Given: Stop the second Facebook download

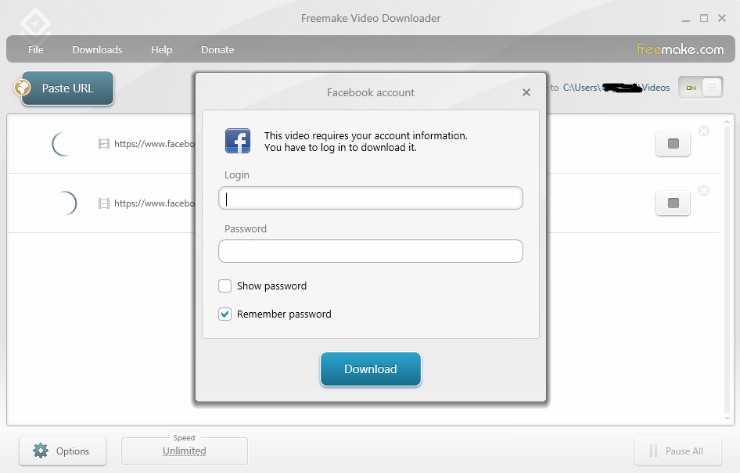Looking at the screenshot, I should pos(673,203).
